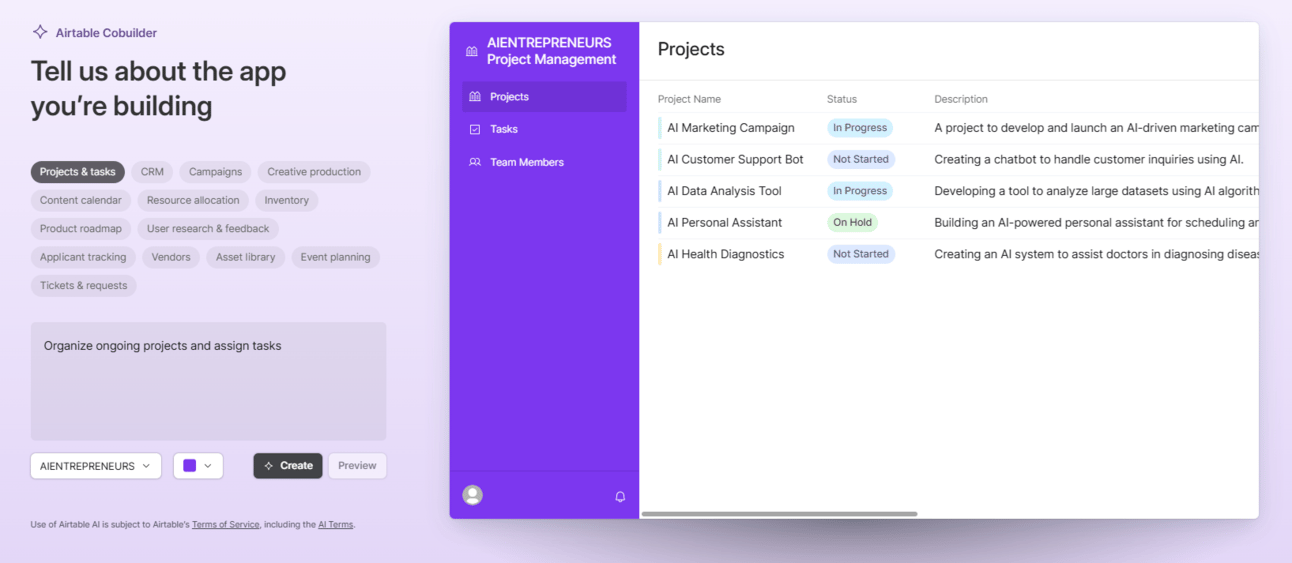Click the app description text field

tap(208, 381)
